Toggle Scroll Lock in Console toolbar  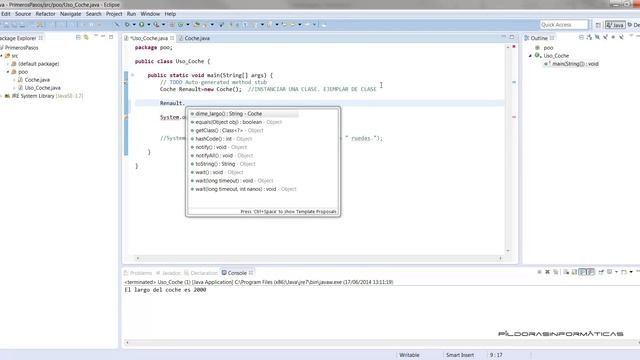[574, 272]
